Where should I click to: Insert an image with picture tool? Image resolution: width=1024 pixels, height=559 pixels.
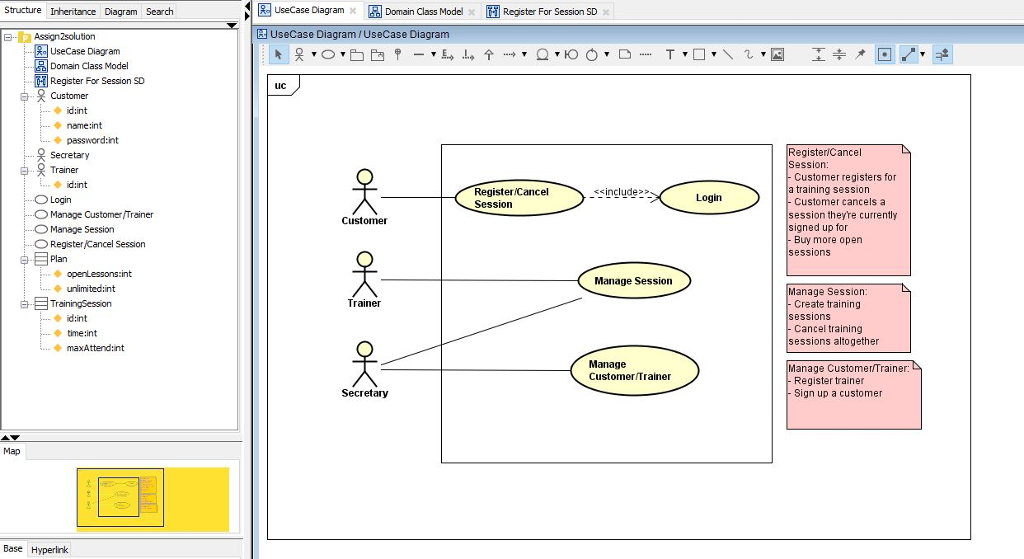(777, 55)
